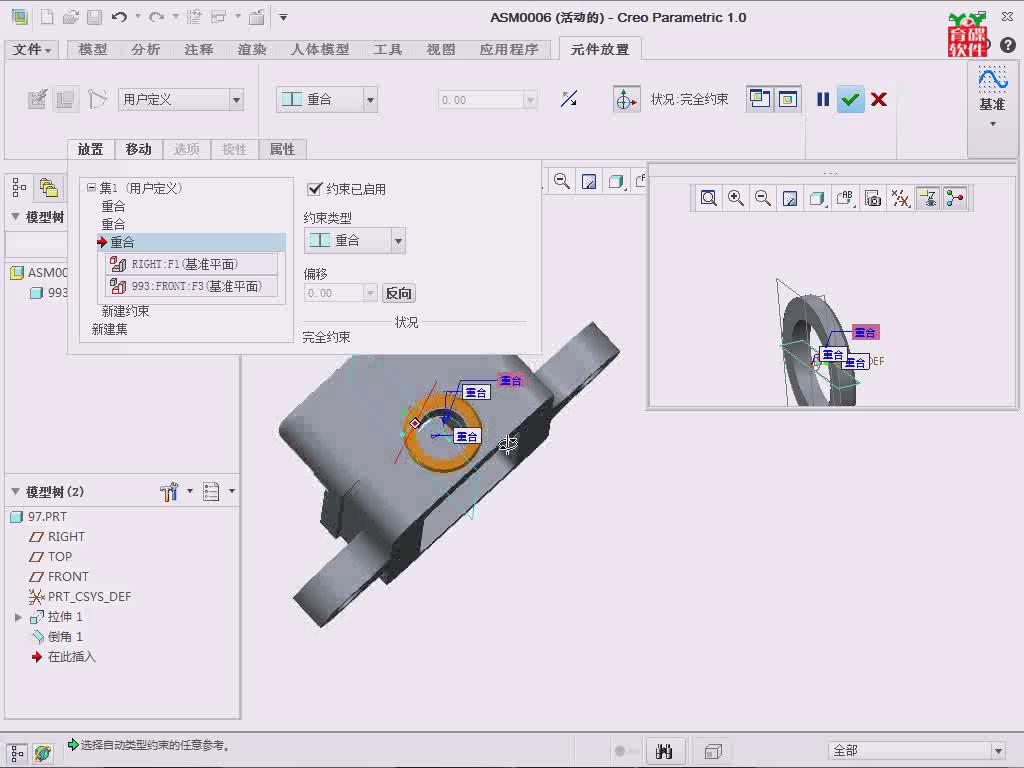
Task: Uncheck the 约束已启用 checkbox
Action: (315, 189)
